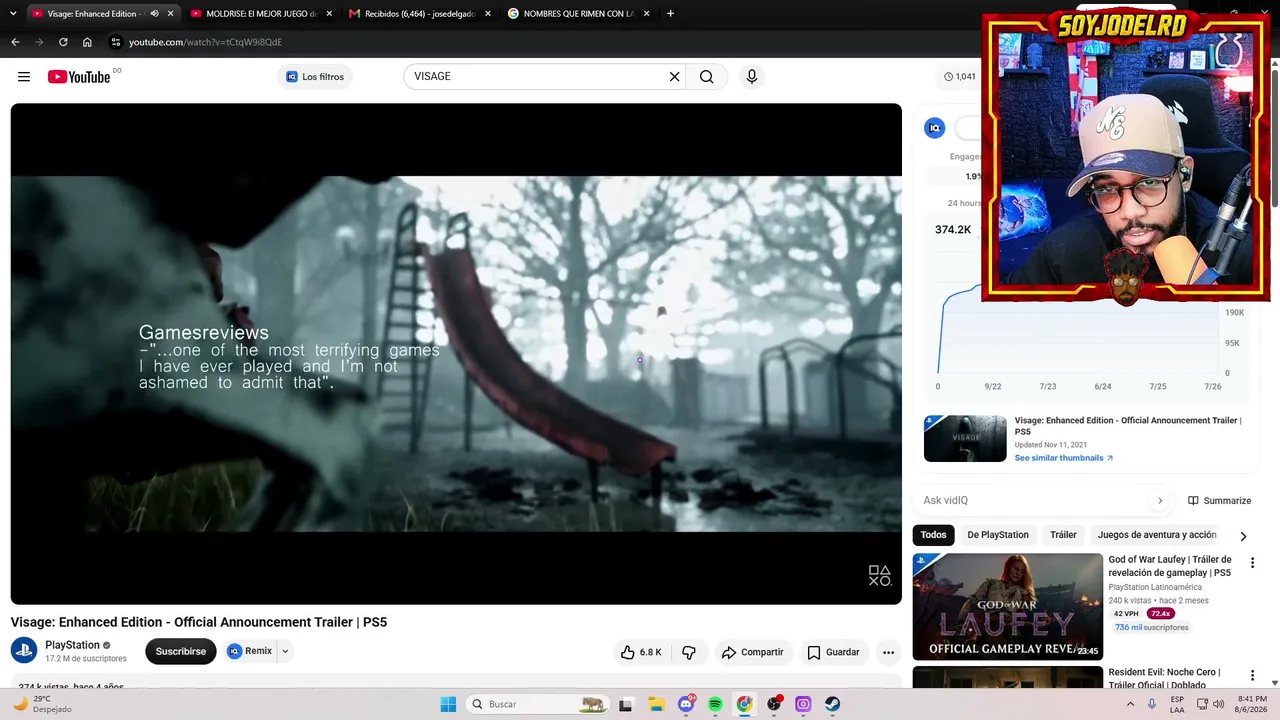The width and height of the screenshot is (1280, 720).
Task: Focus the YouTube search field
Action: pos(538,77)
